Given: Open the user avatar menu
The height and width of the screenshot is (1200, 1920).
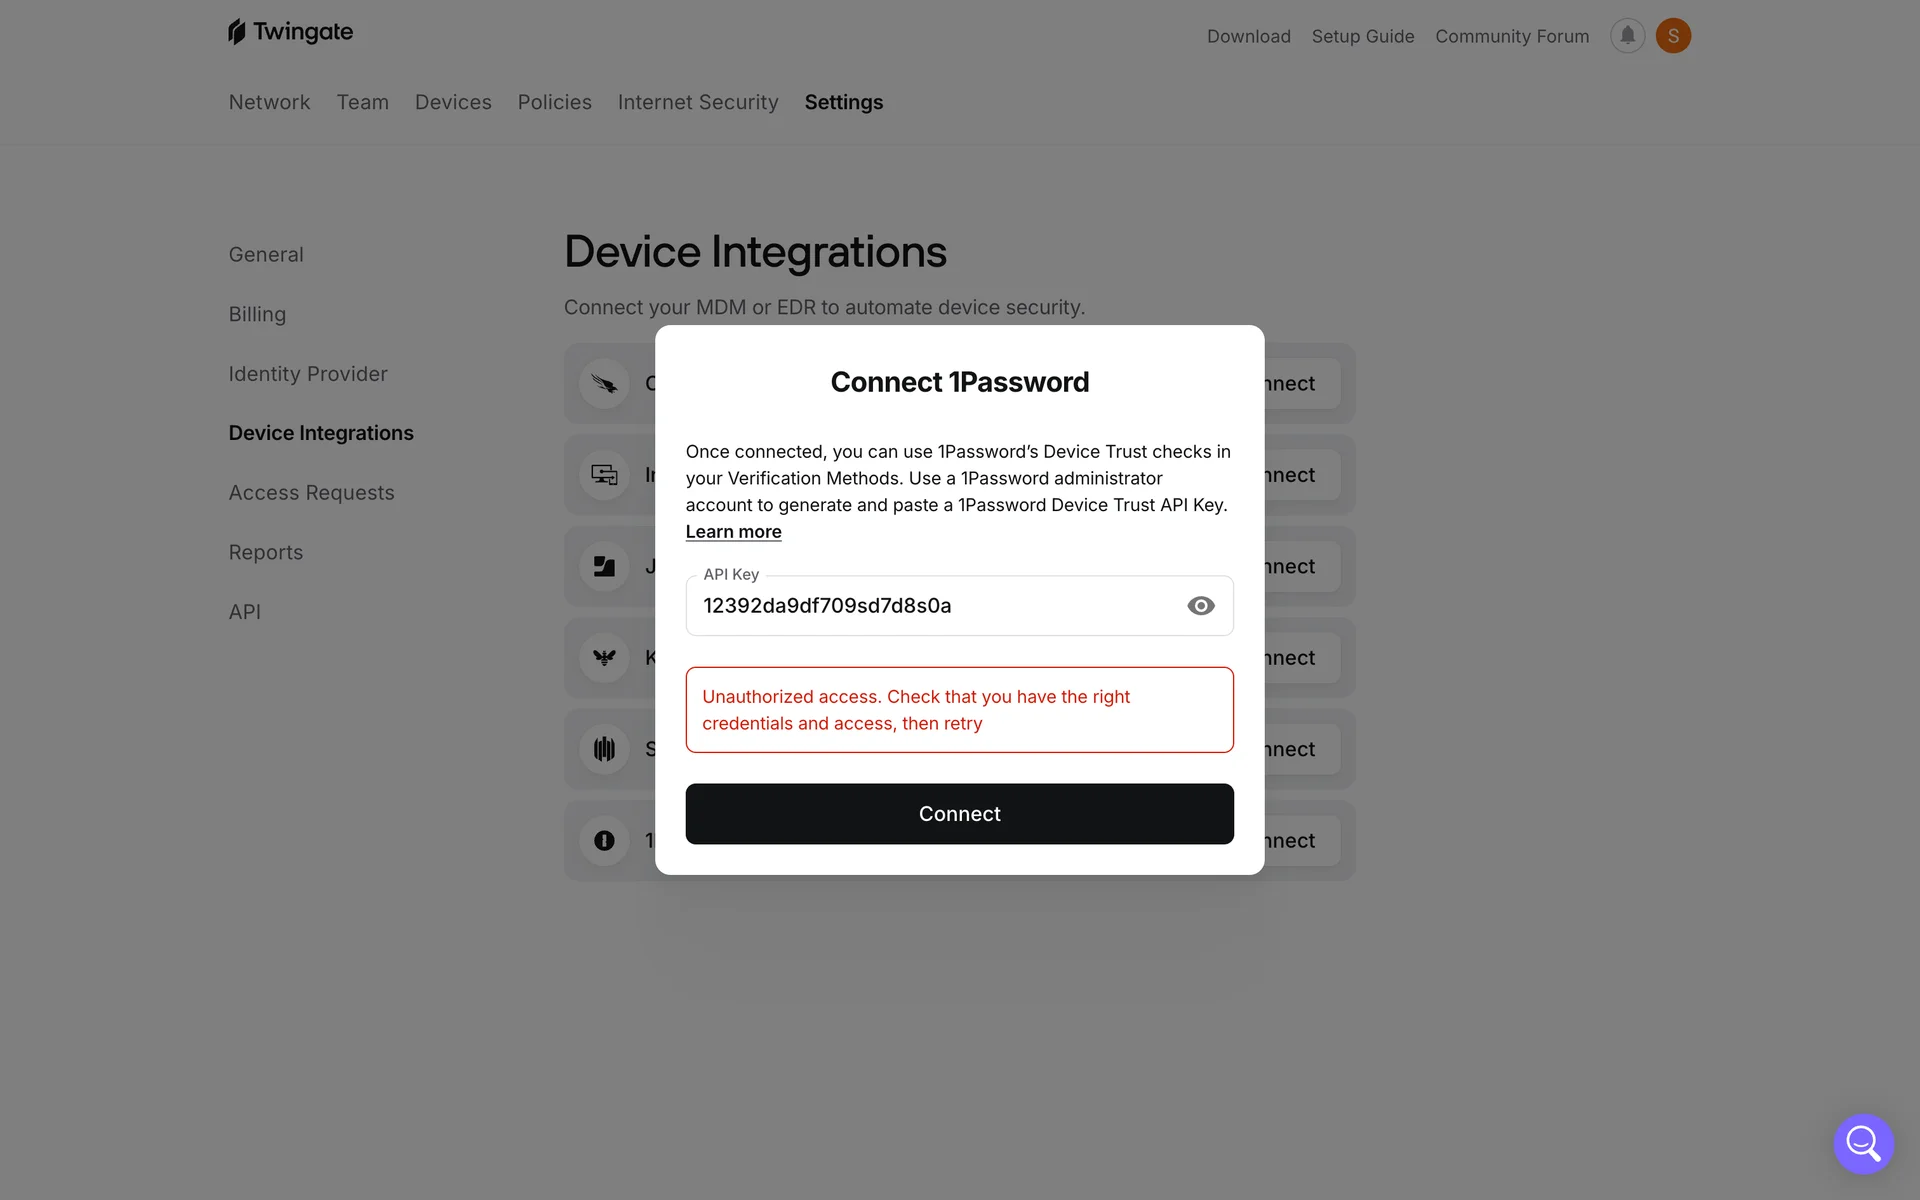Looking at the screenshot, I should [x=1673, y=36].
